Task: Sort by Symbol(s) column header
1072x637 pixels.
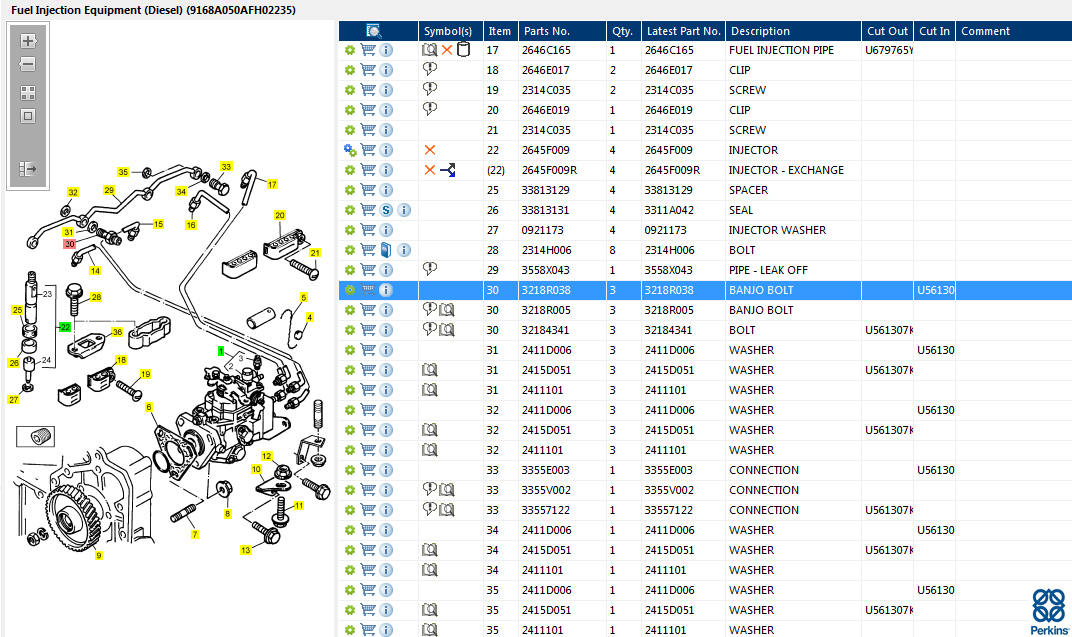Action: 448,31
